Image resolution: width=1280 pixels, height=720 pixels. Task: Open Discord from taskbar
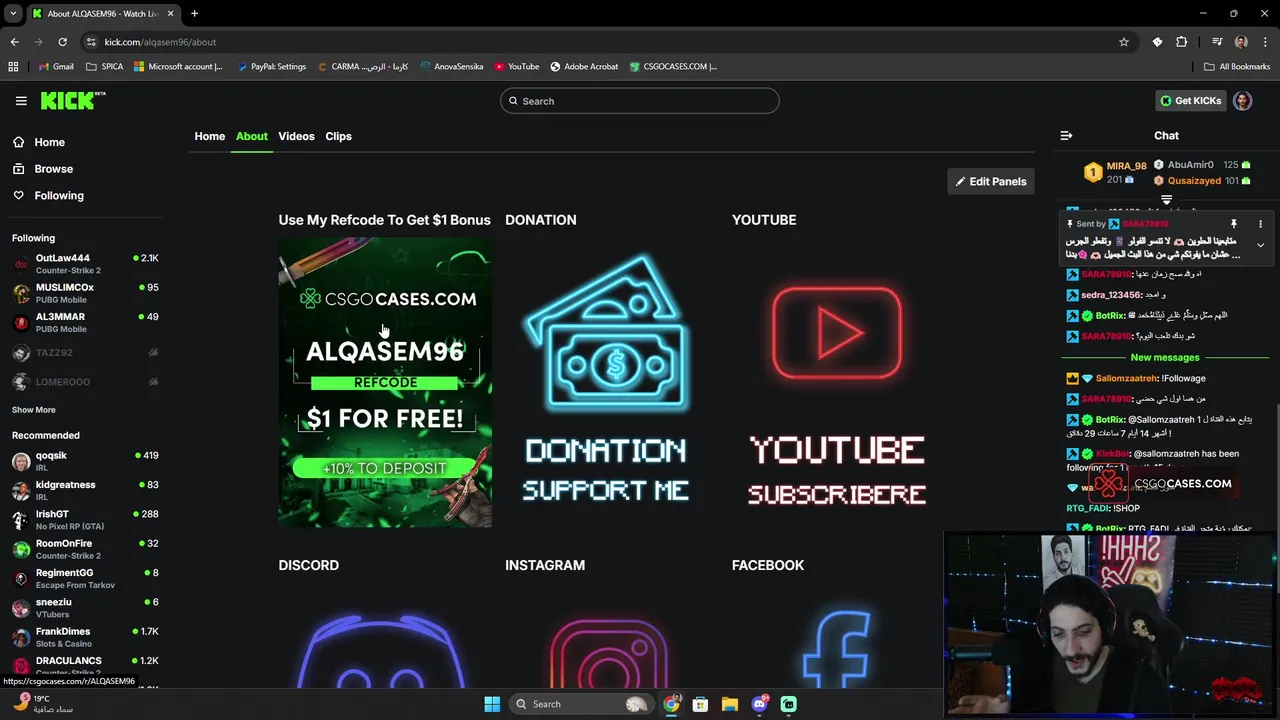click(759, 704)
